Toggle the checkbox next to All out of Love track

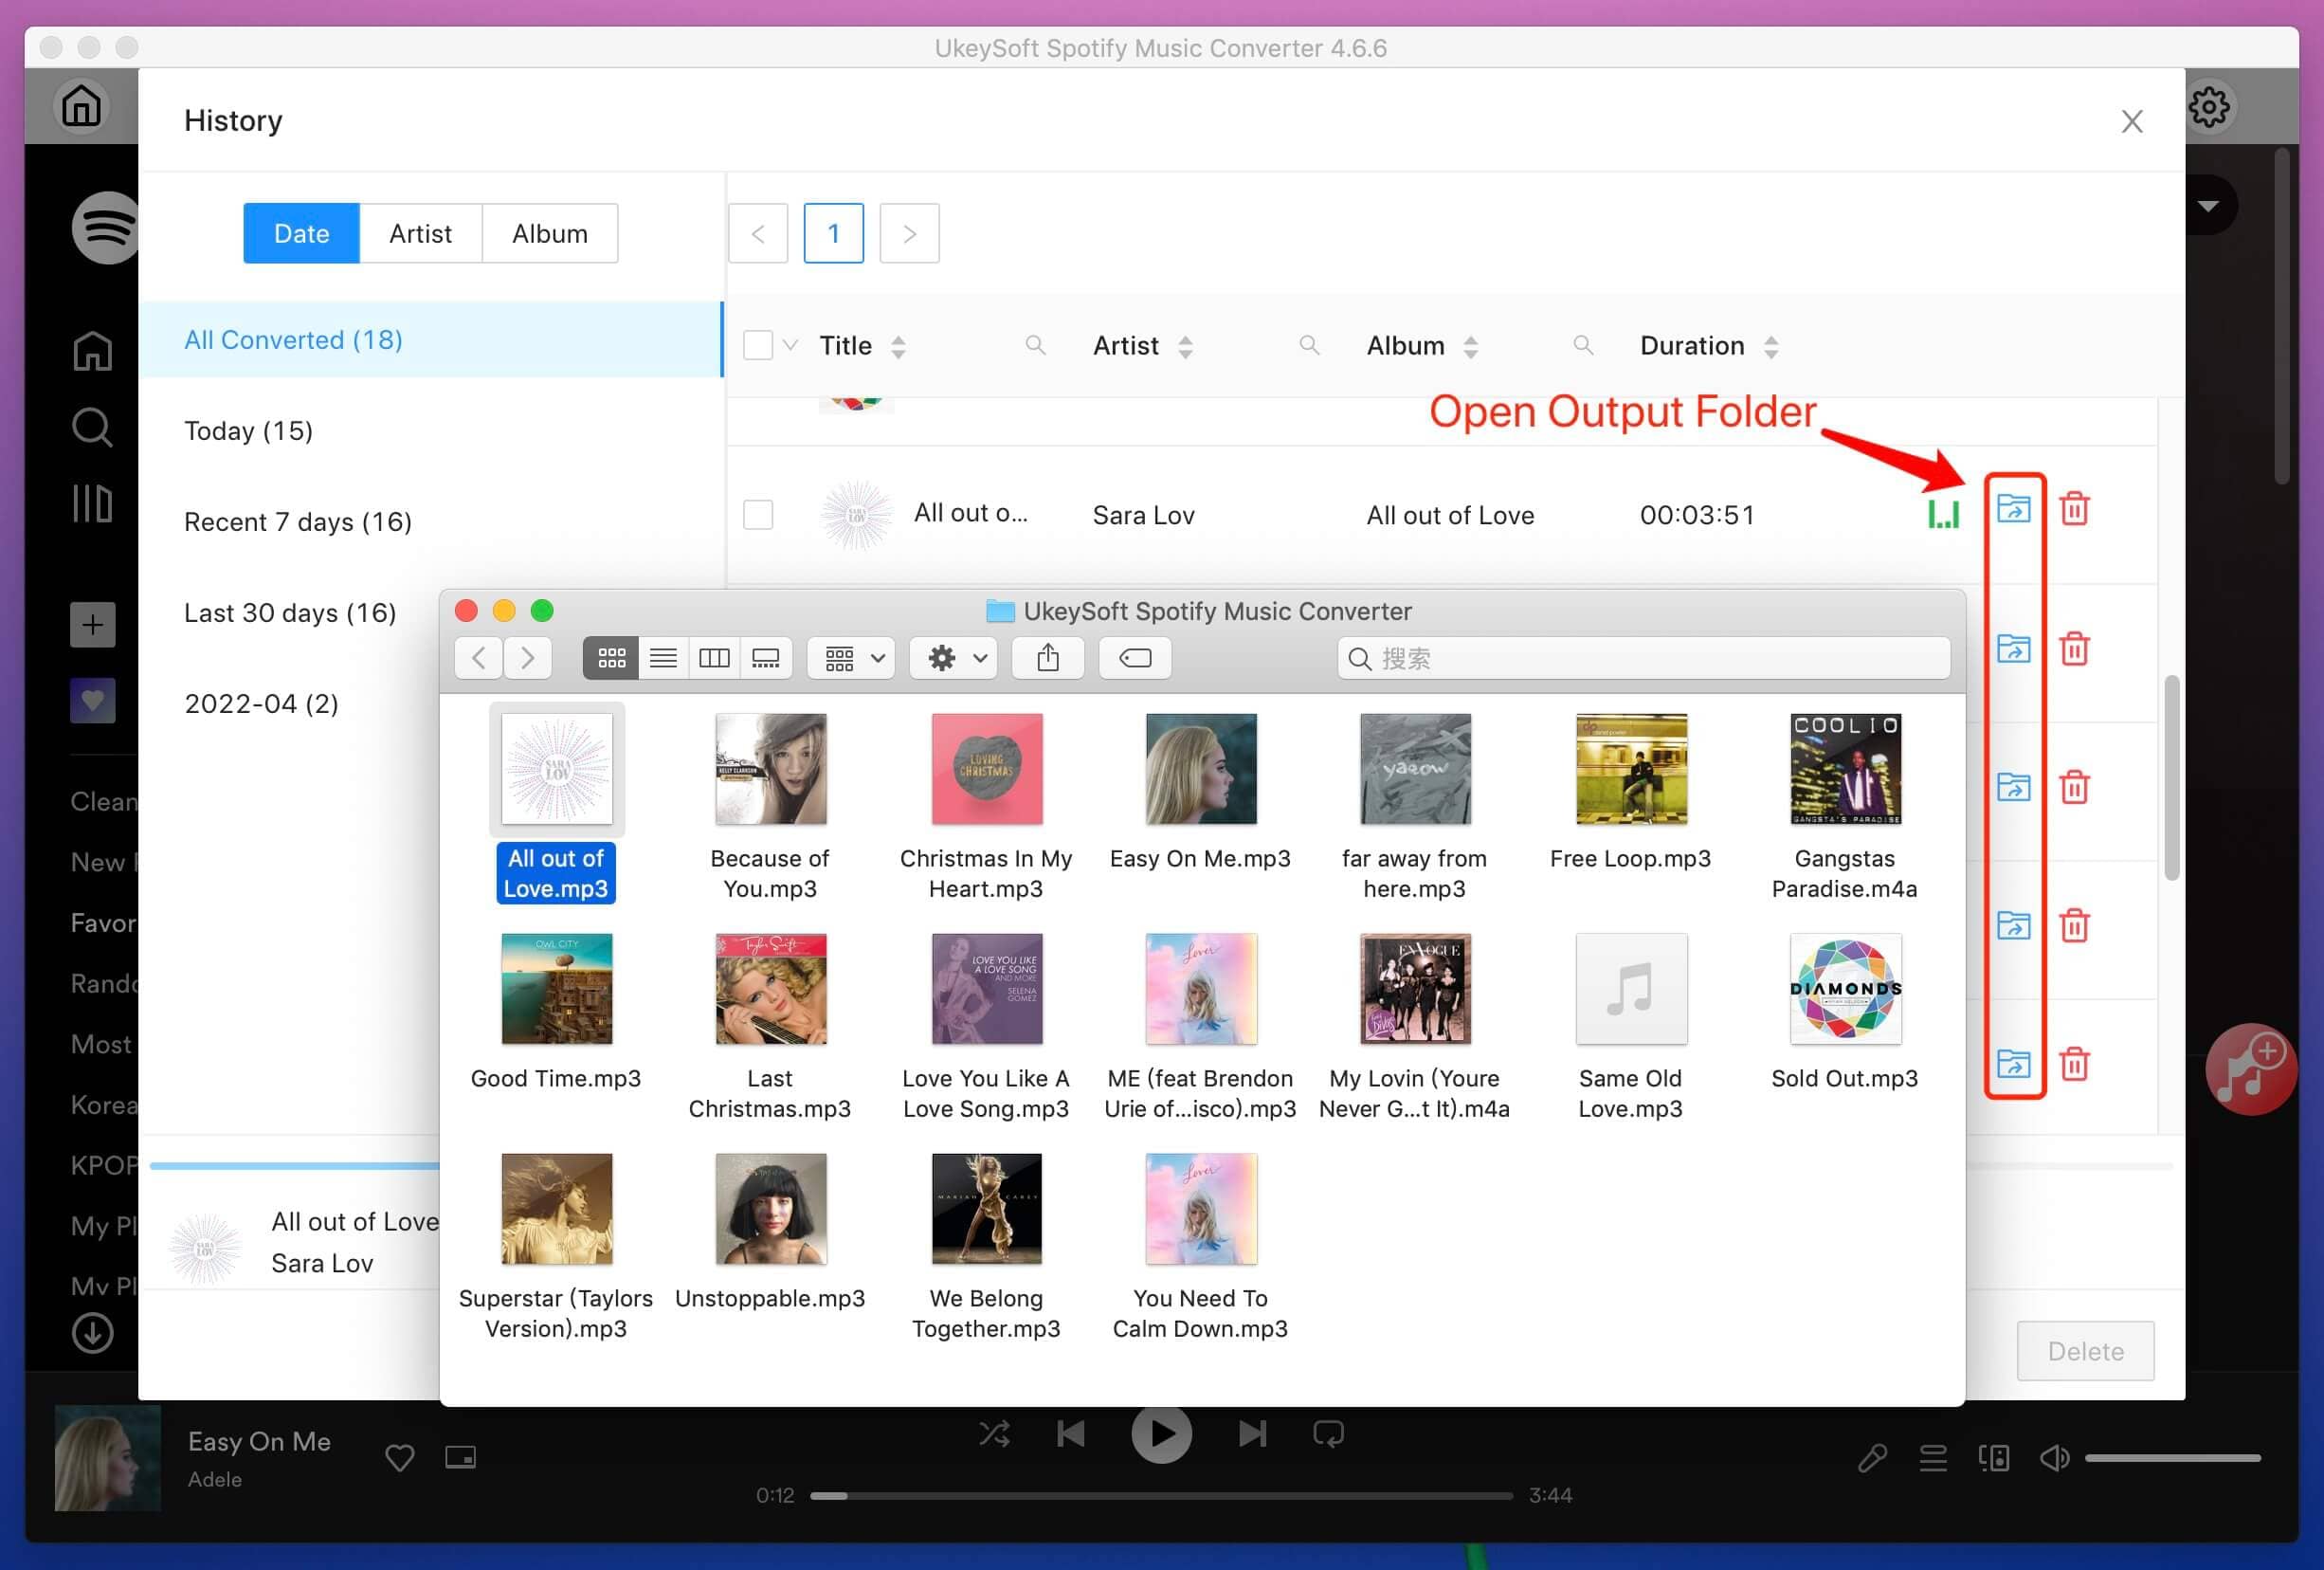(758, 514)
